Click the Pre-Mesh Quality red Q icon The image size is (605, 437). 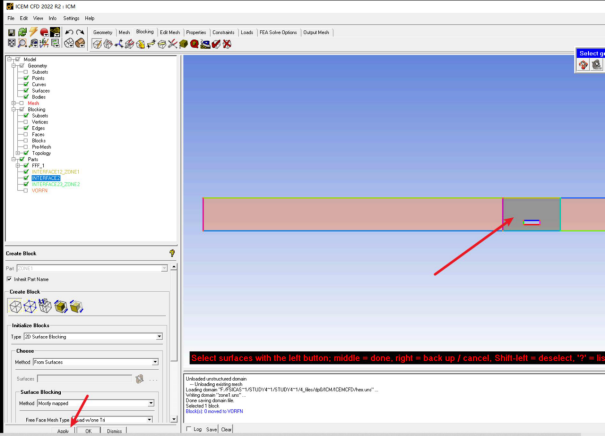pos(194,44)
